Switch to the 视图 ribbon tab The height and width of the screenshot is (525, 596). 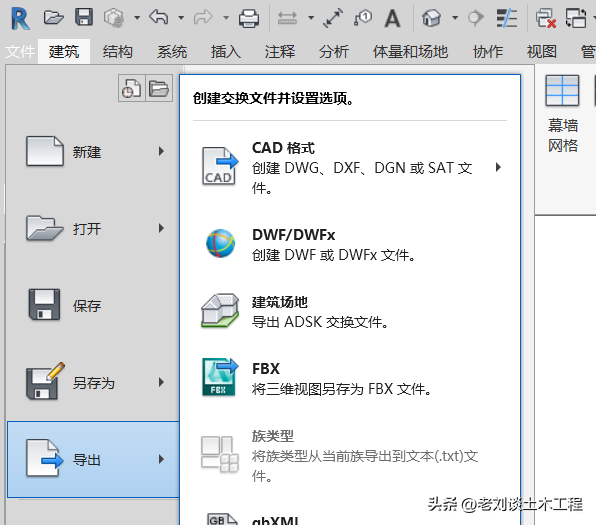[x=542, y=51]
